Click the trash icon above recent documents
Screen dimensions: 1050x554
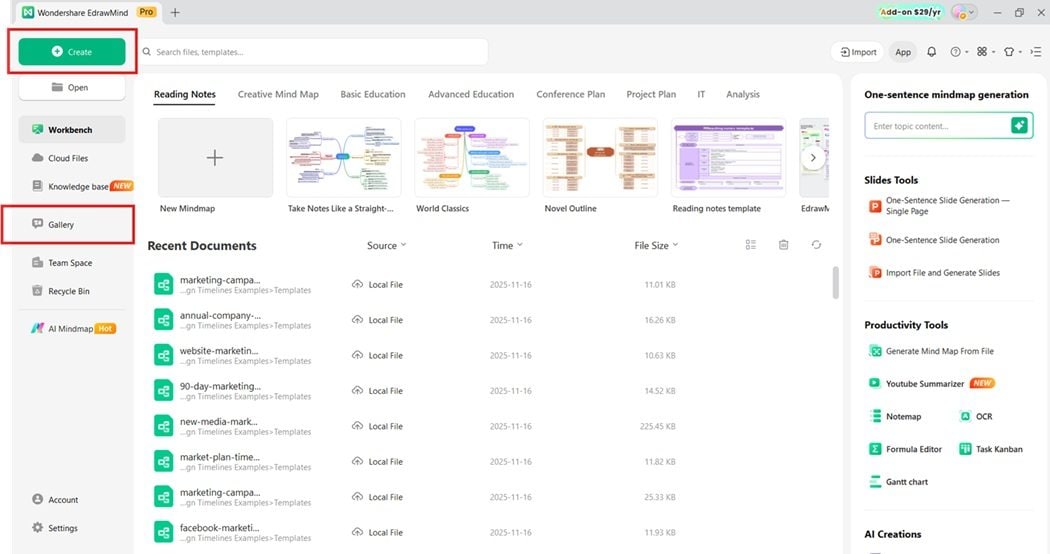click(783, 245)
